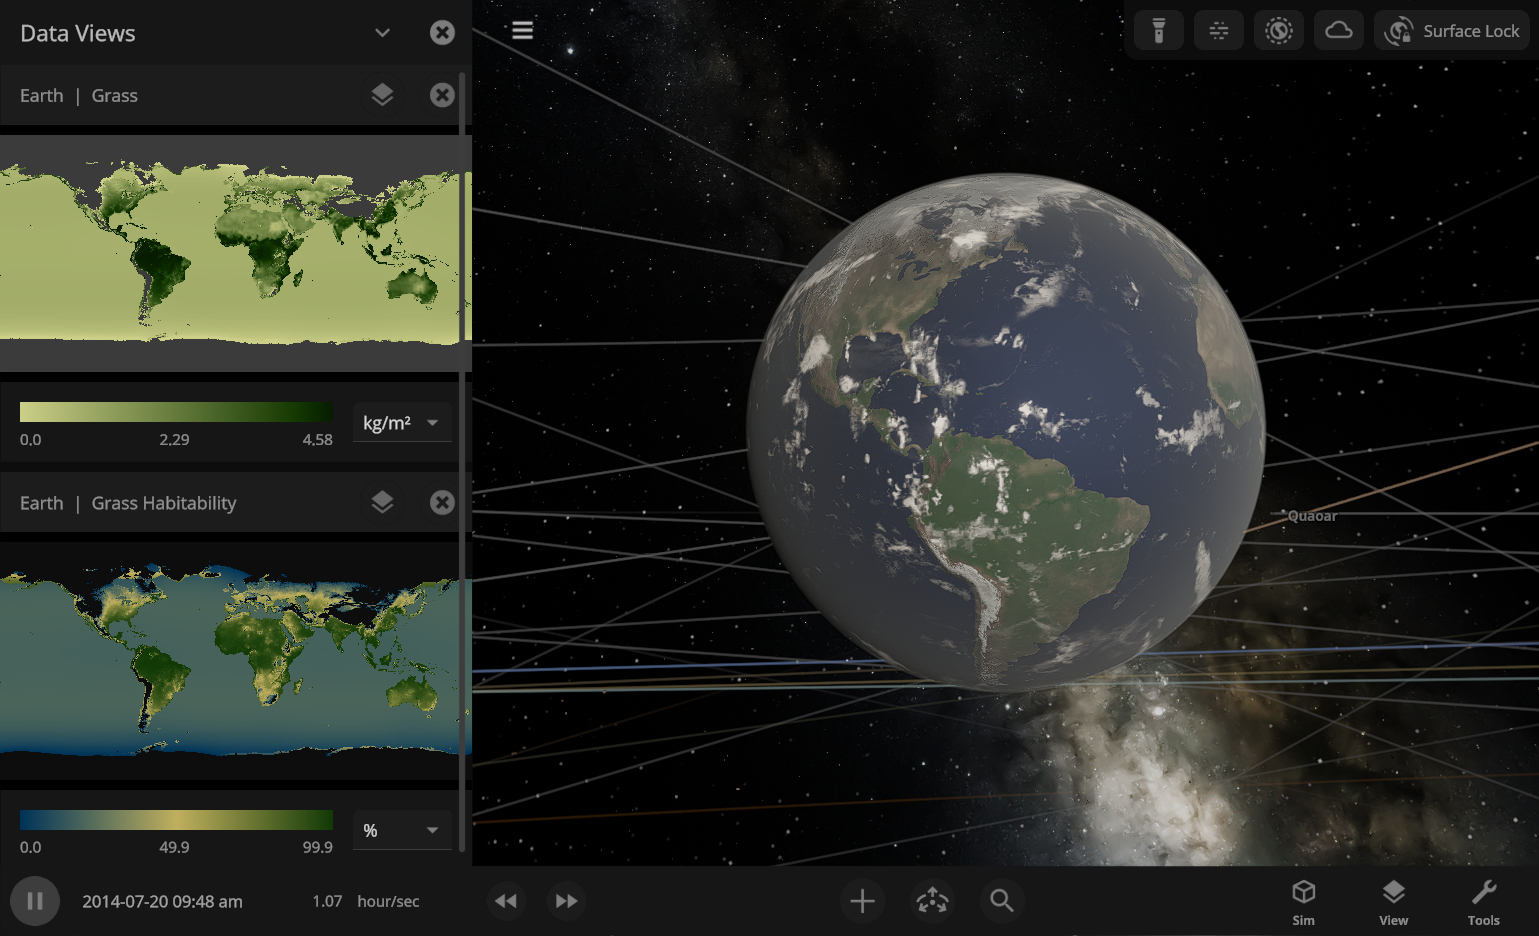Click the flashlight icon in top toolbar
This screenshot has width=1539, height=936.
tap(1158, 31)
